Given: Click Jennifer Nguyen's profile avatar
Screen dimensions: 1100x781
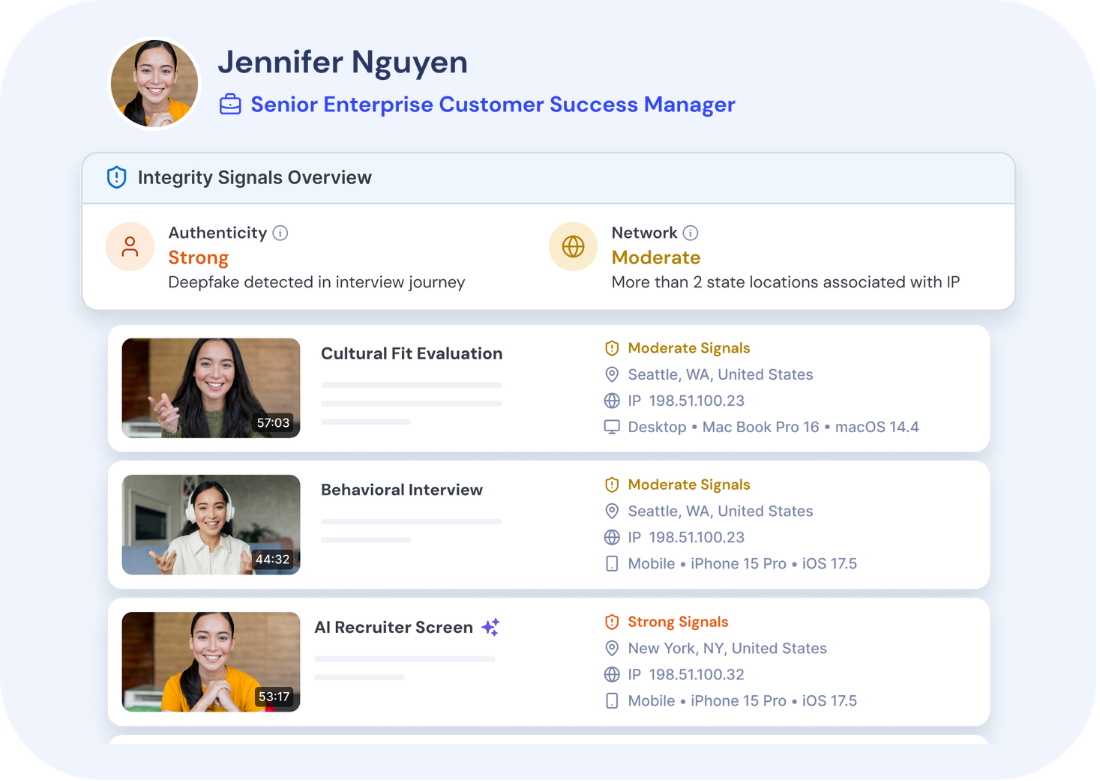Looking at the screenshot, I should (154, 84).
